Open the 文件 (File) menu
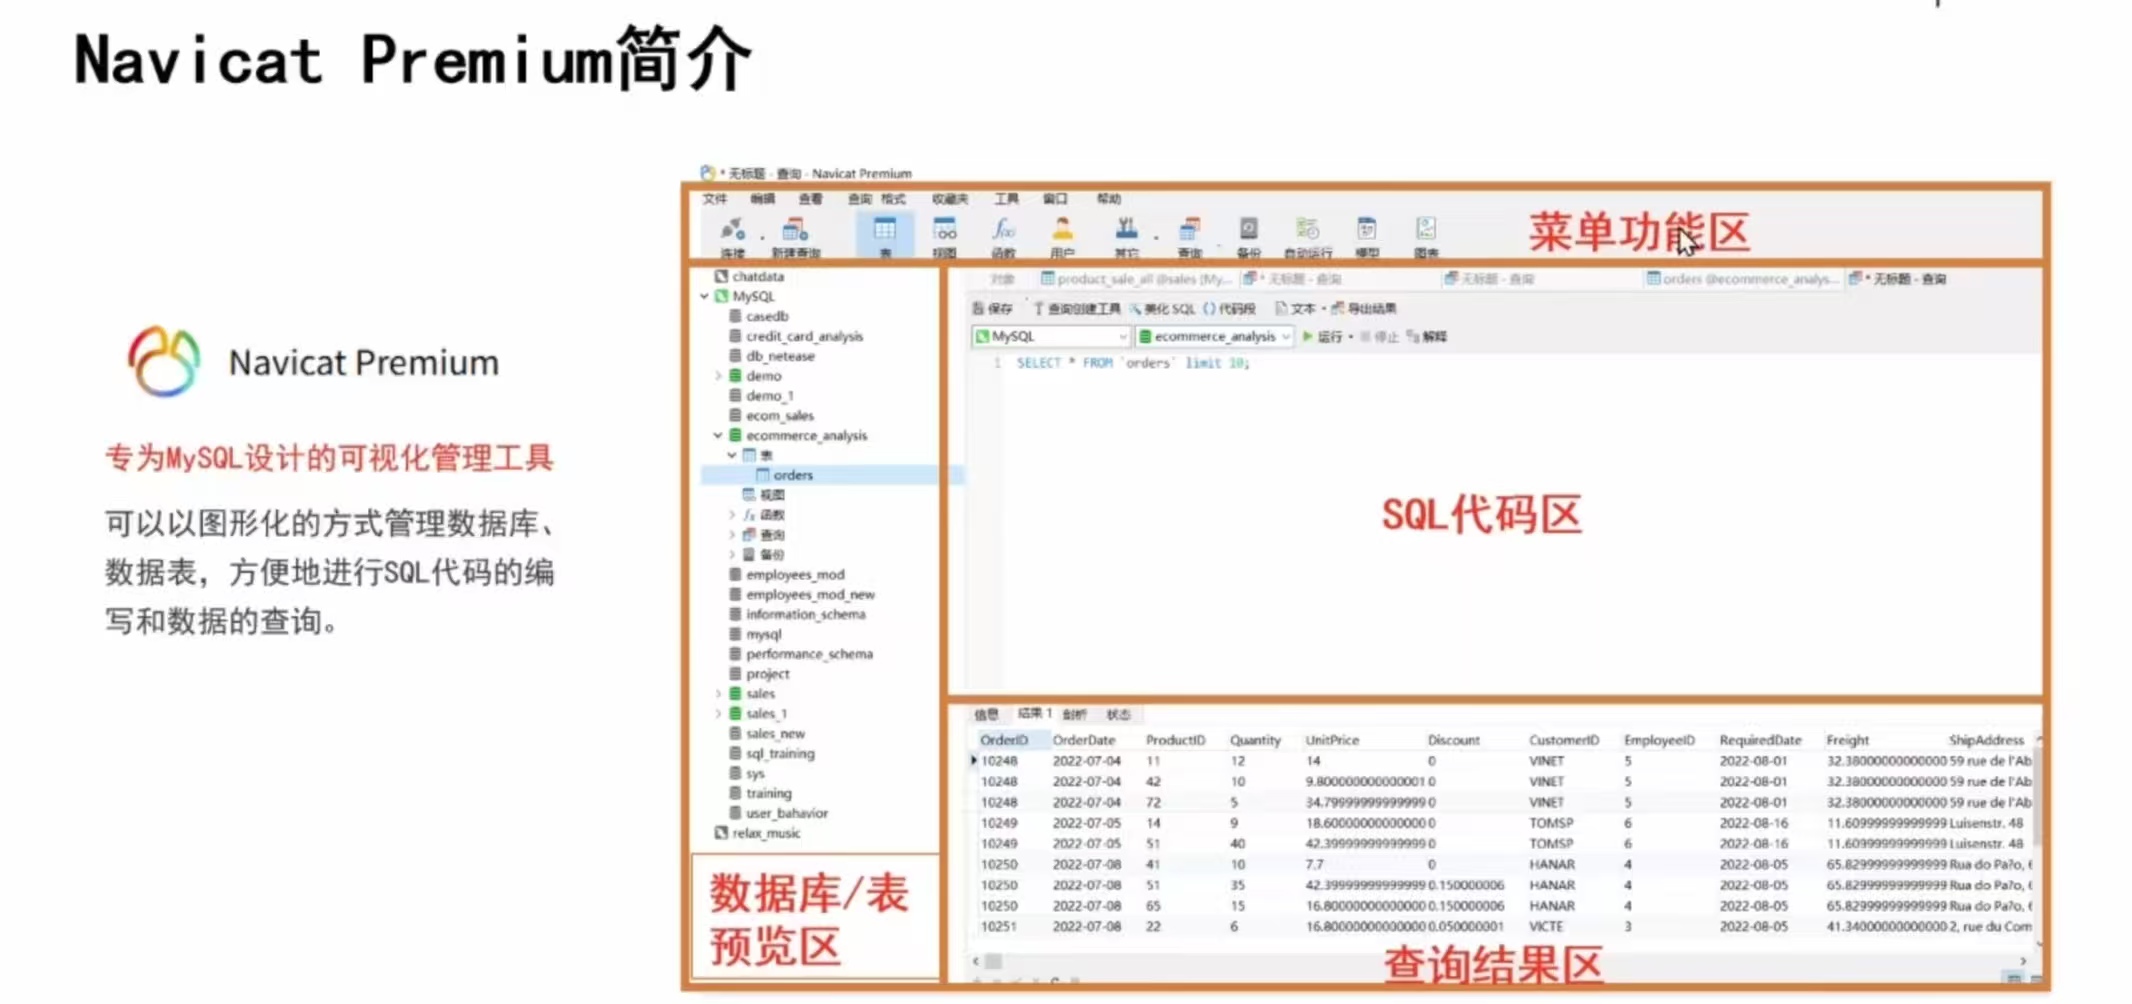Image resolution: width=2132 pixels, height=1004 pixels. coord(714,199)
